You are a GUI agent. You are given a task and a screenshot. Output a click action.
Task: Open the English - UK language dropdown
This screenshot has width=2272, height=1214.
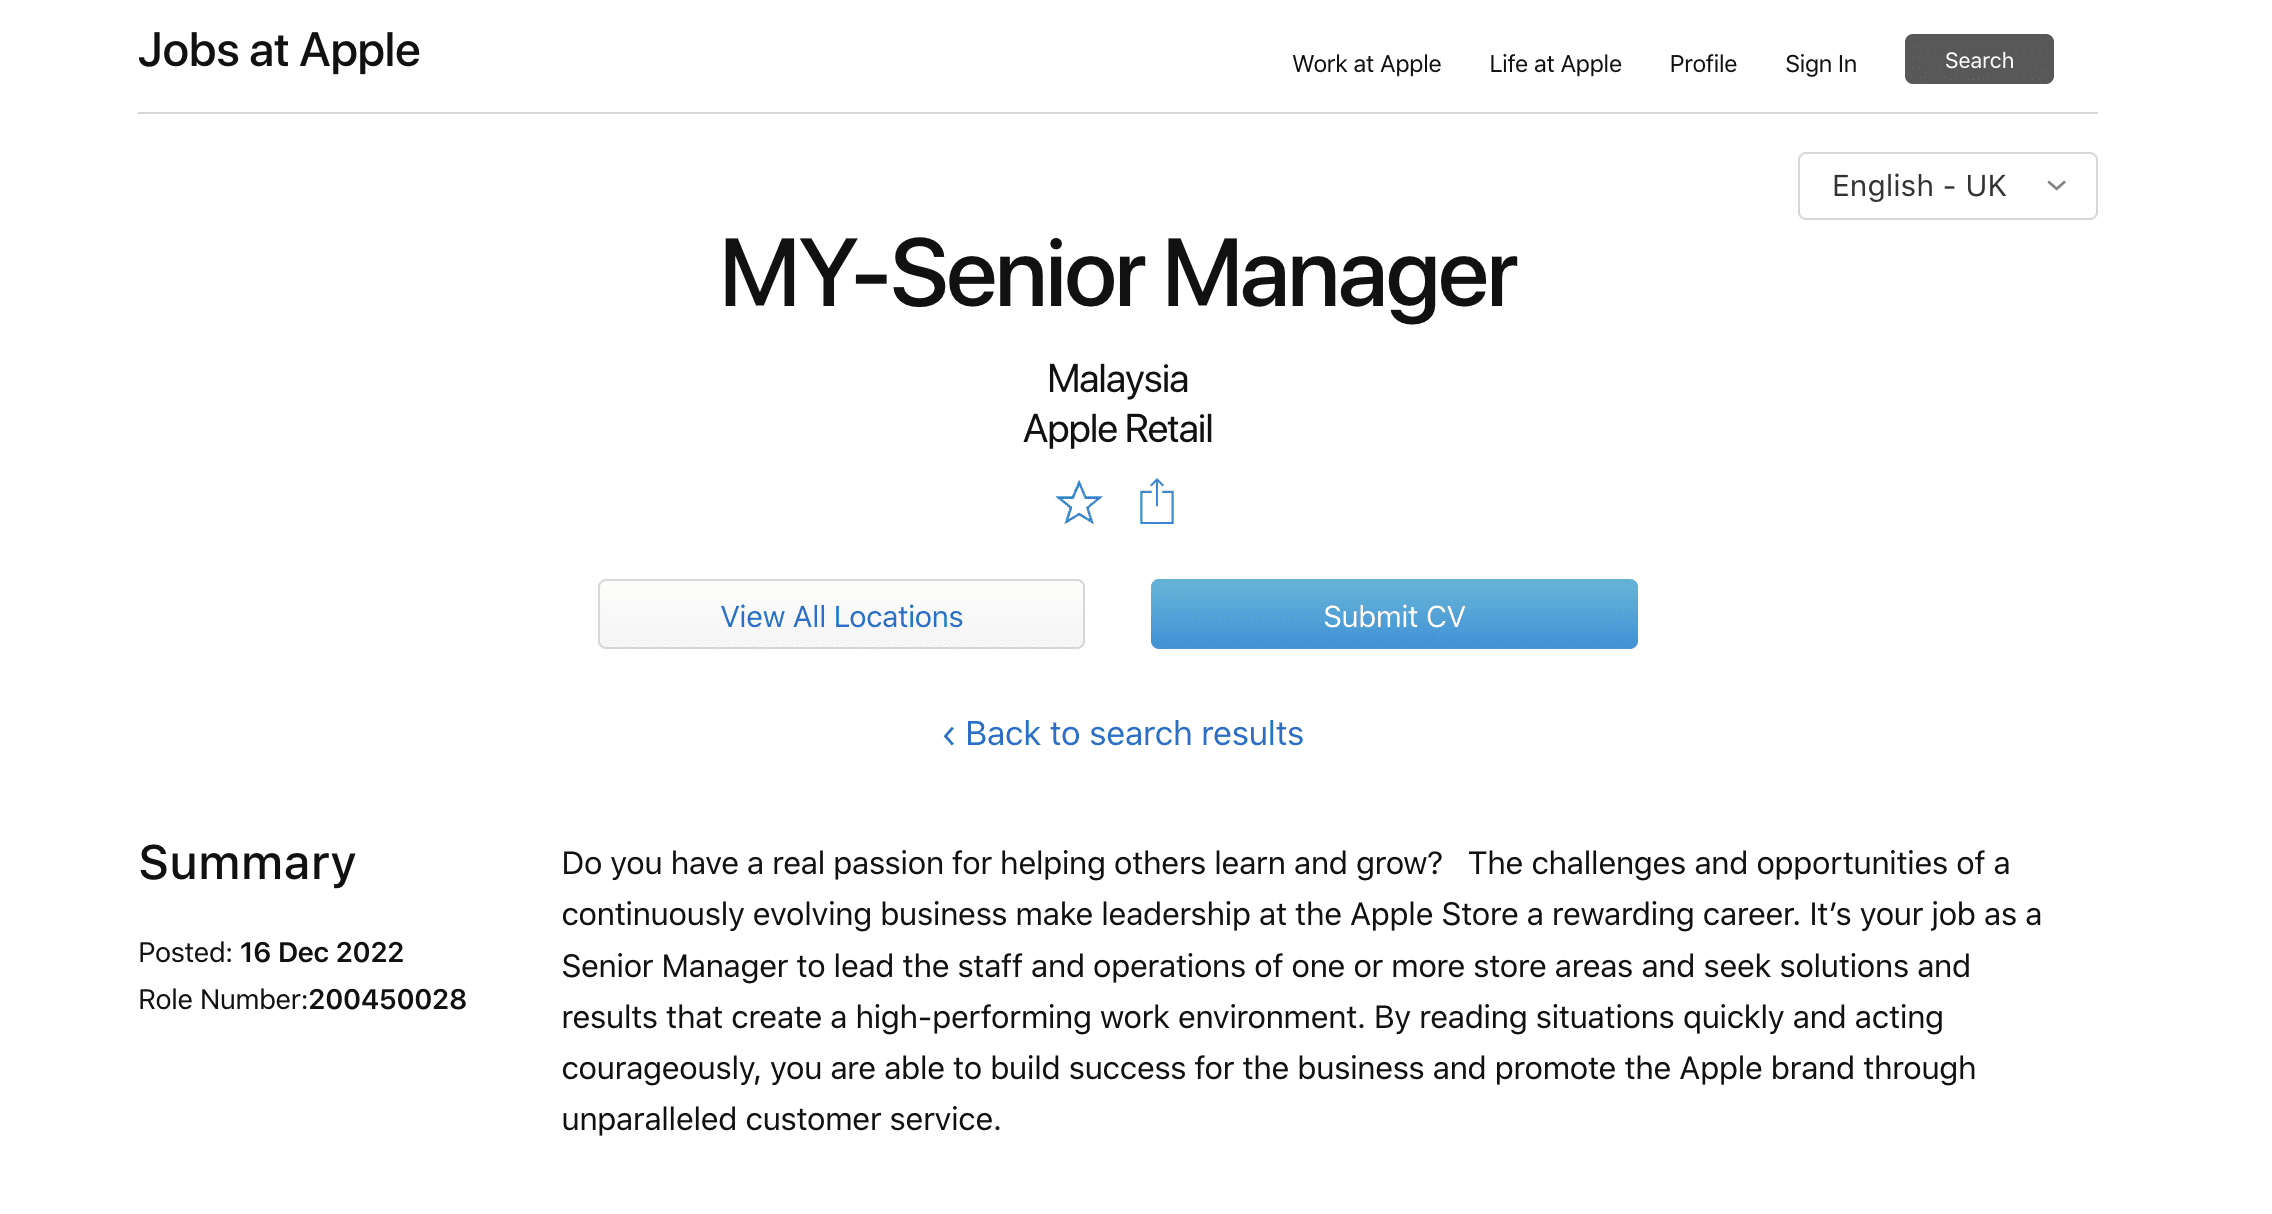point(1946,186)
